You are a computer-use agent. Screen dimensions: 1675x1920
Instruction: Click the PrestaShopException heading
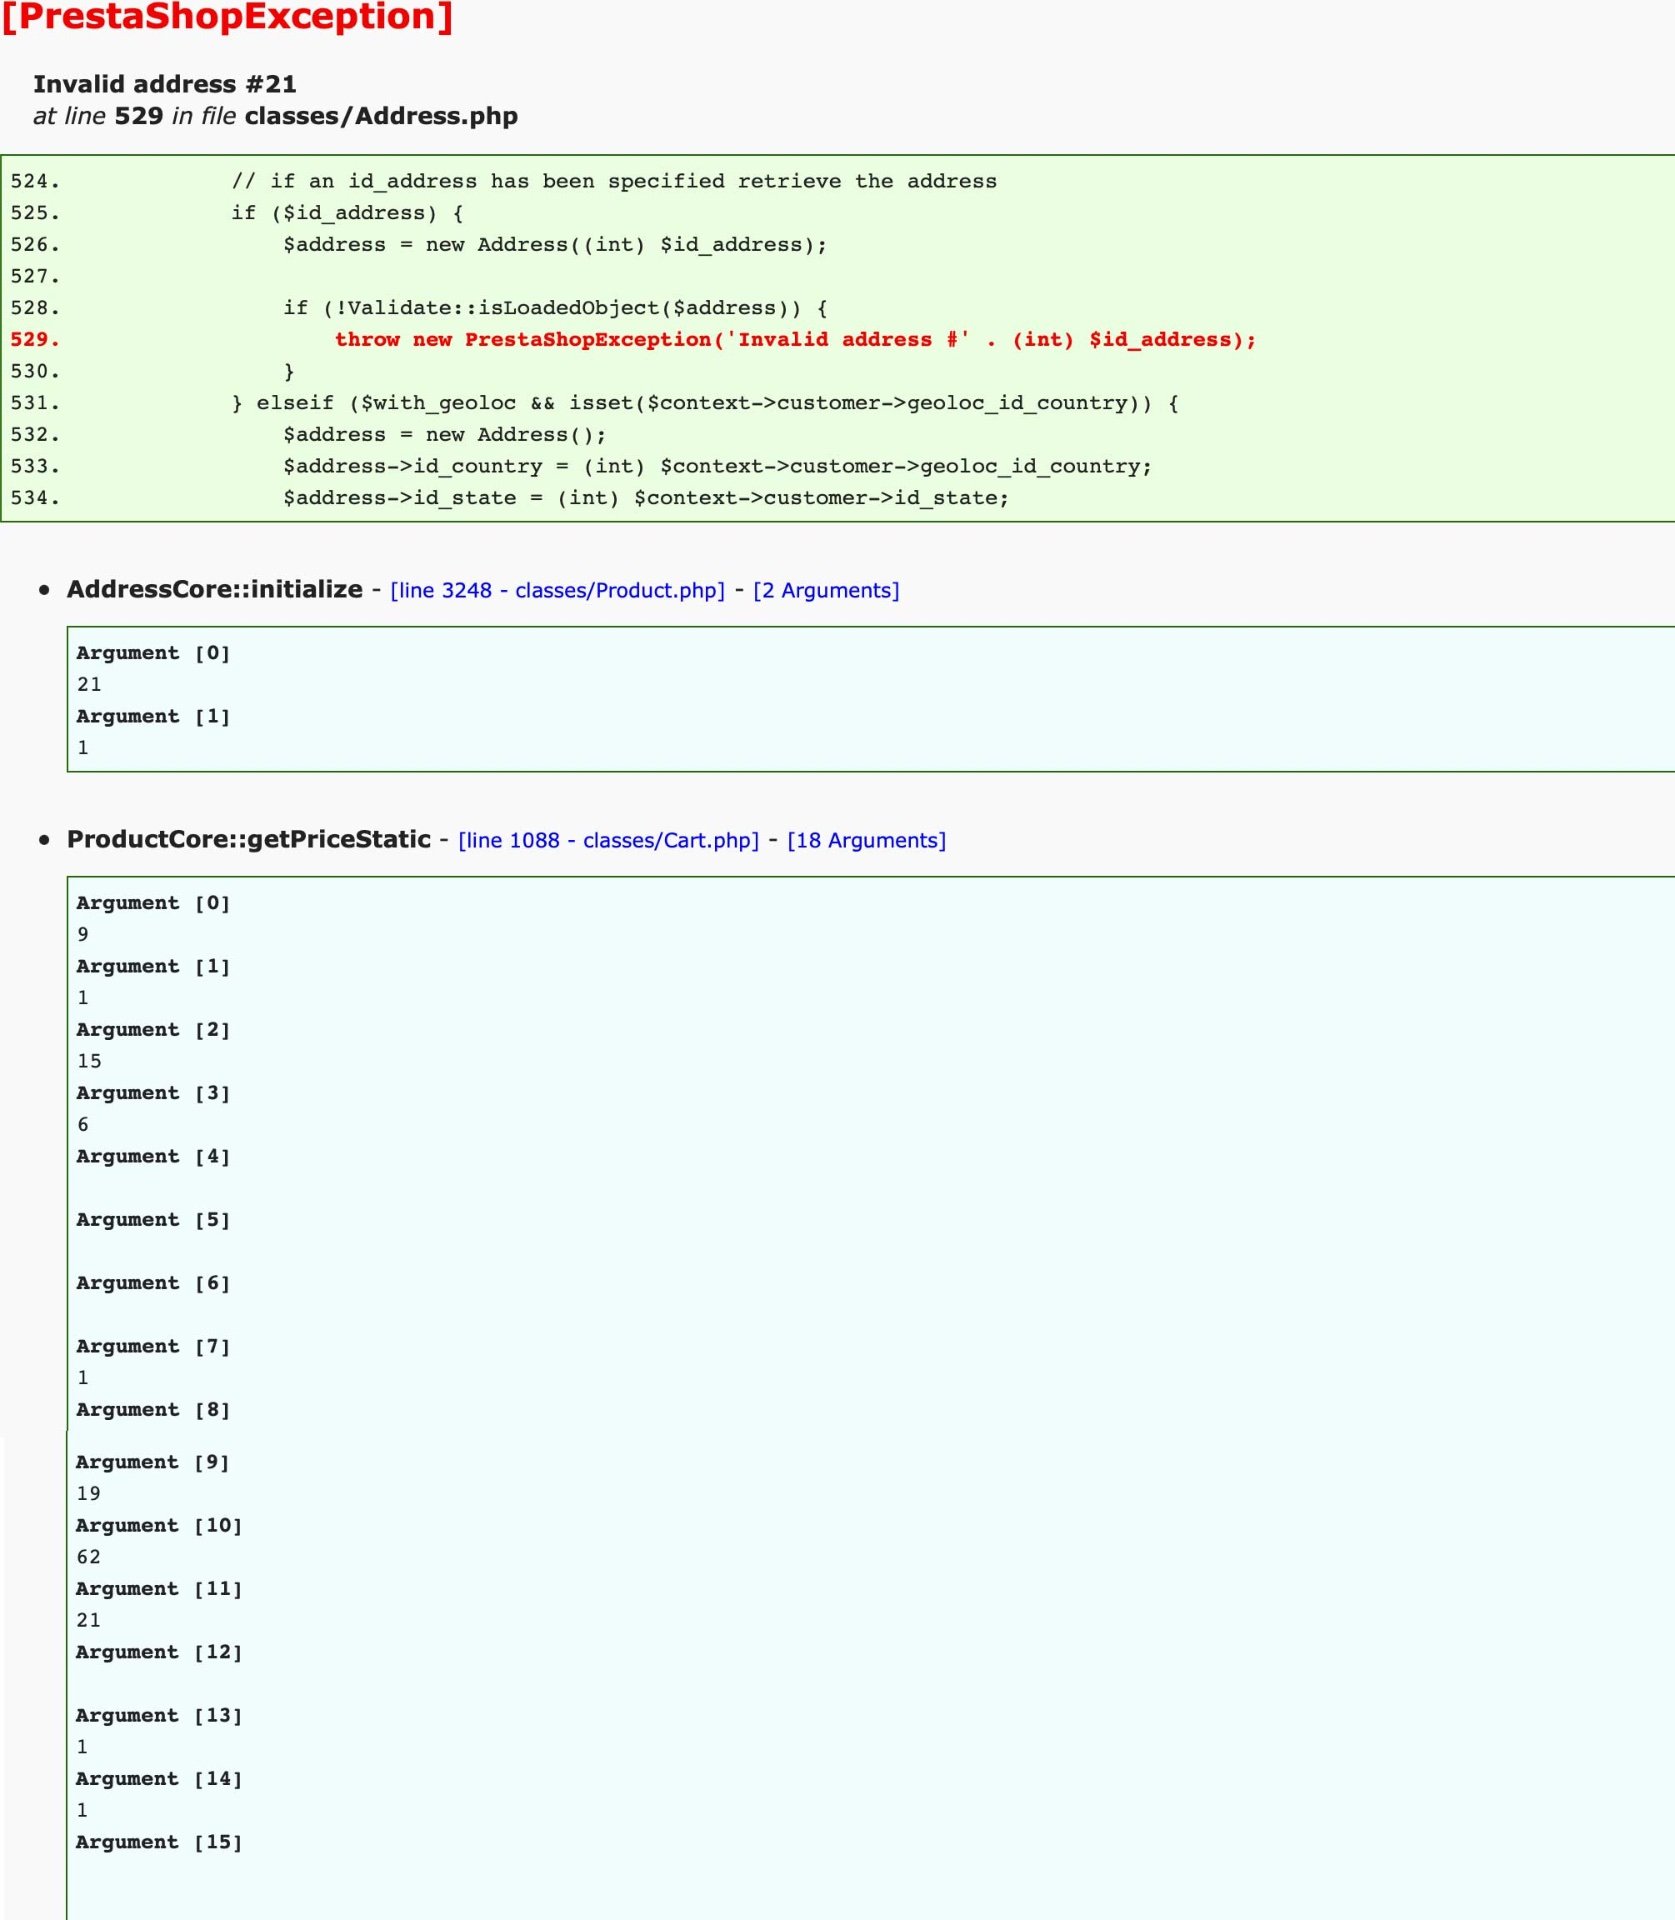[228, 17]
